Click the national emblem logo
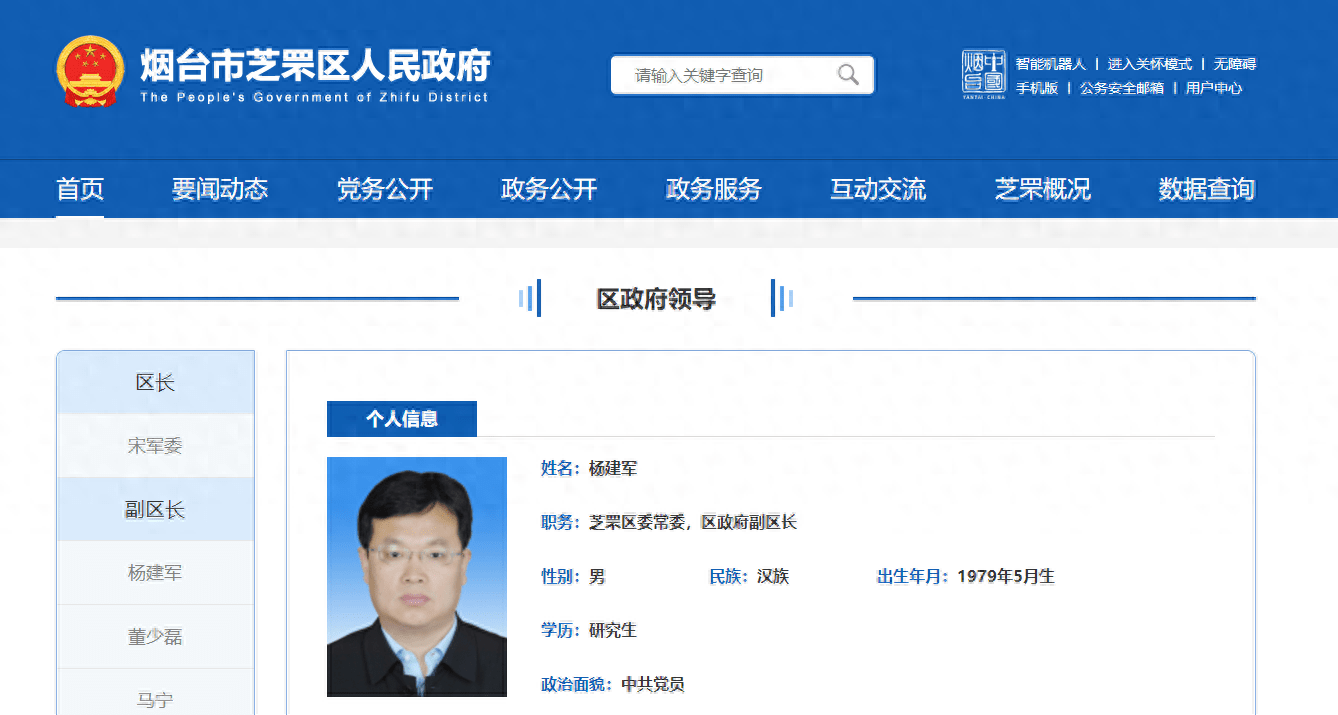1338x715 pixels. [91, 72]
